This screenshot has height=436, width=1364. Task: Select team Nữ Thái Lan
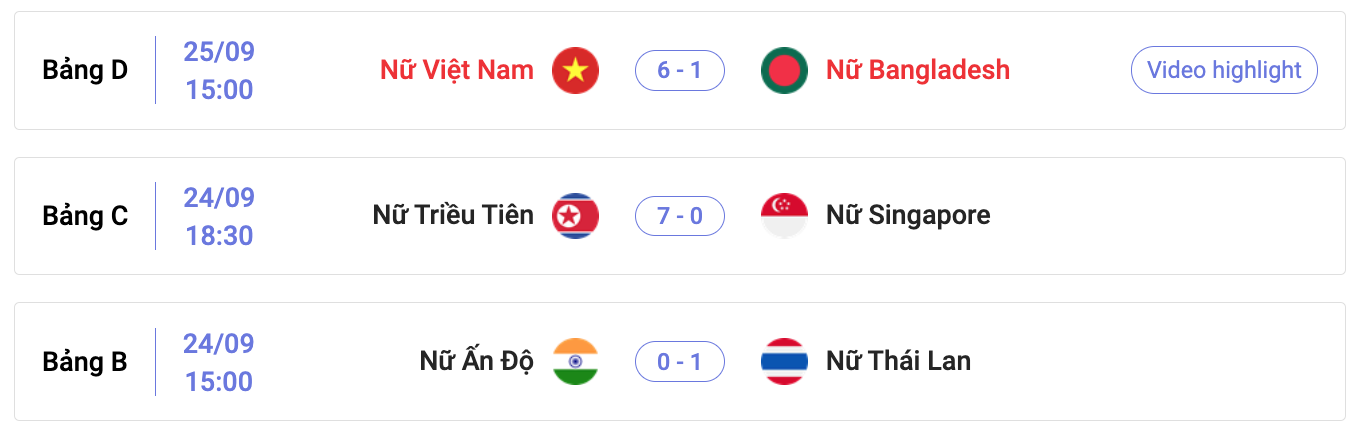click(898, 361)
